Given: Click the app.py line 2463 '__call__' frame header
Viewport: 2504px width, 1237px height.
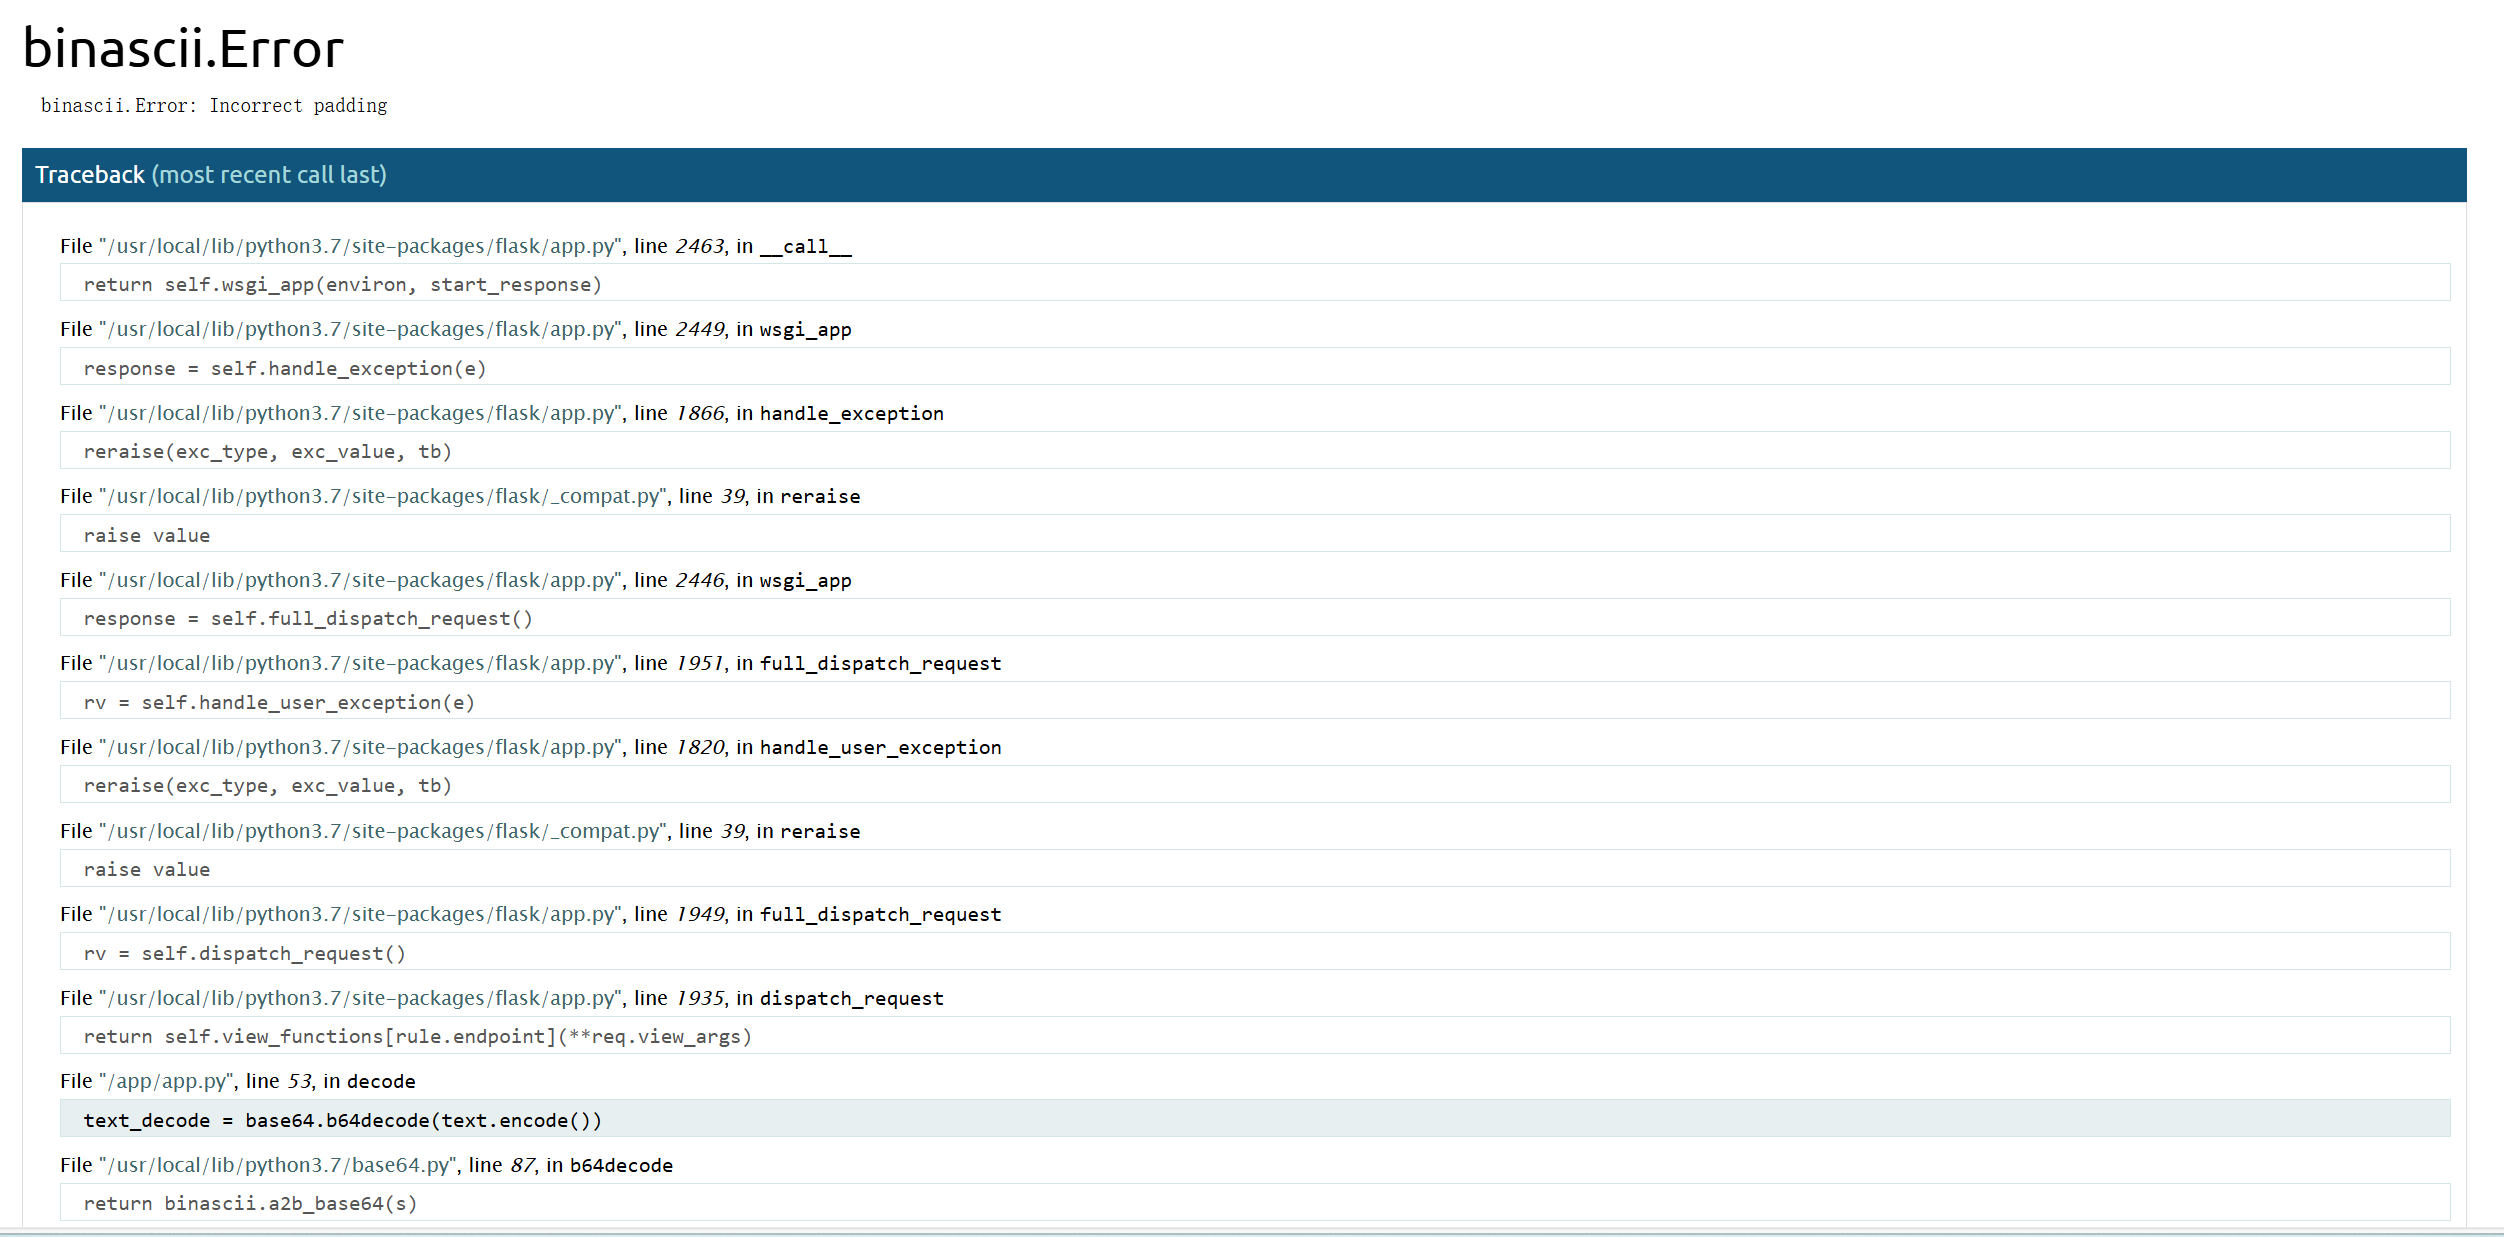Looking at the screenshot, I should [x=455, y=246].
